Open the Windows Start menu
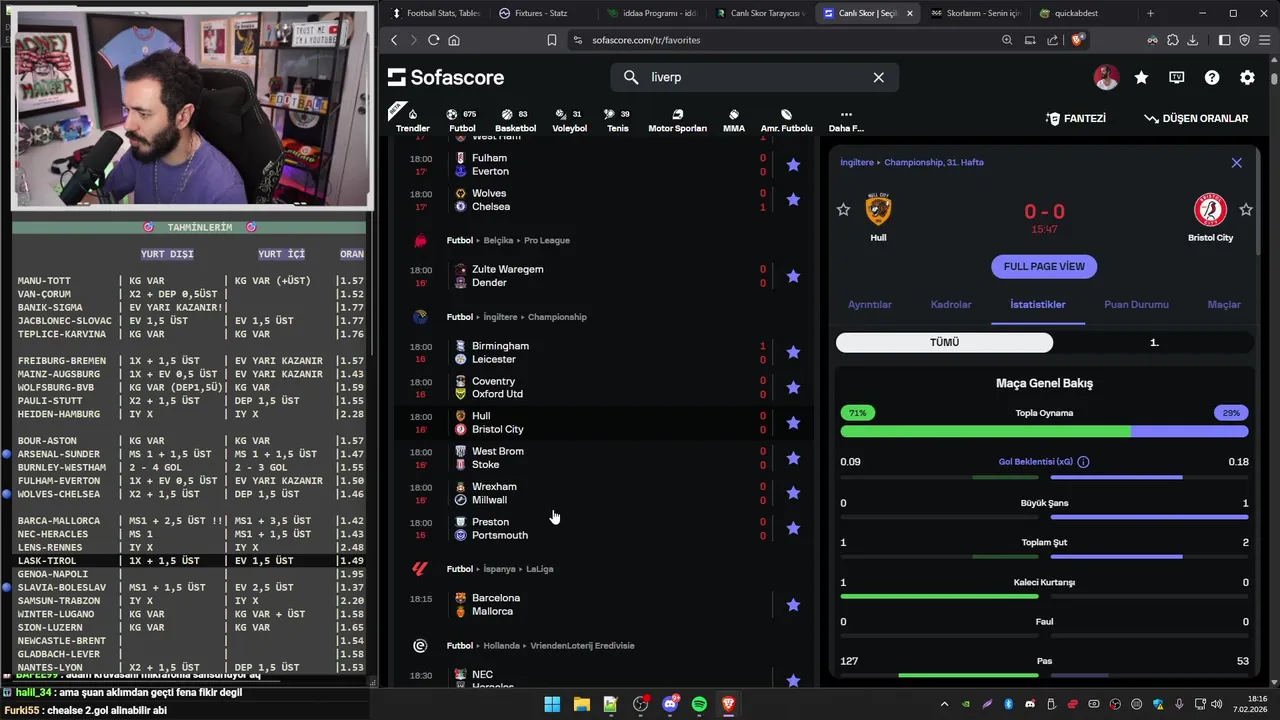This screenshot has width=1280, height=720. coord(552,704)
